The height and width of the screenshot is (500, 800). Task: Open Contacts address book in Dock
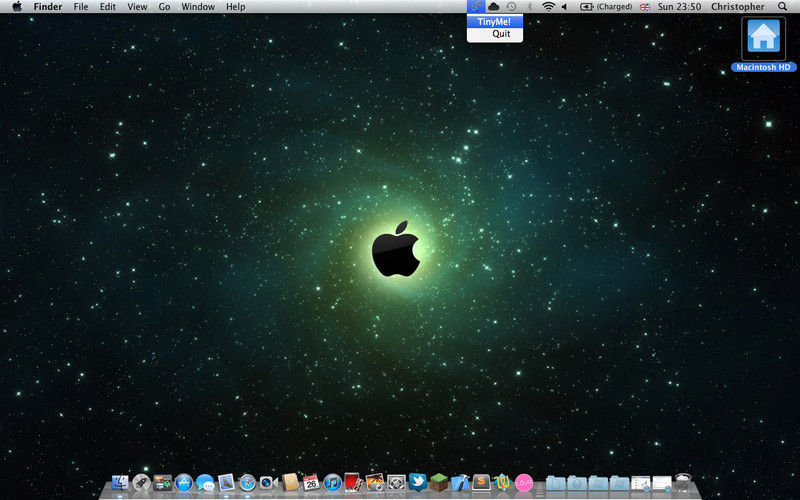point(290,482)
